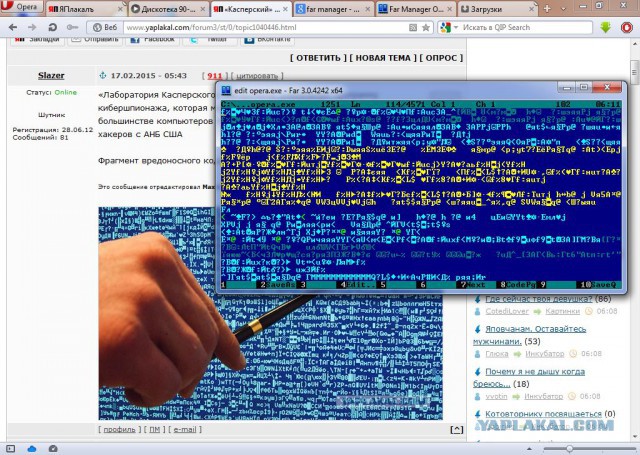Open the posted code fragment image
The height and width of the screenshot is (455, 640).
coord(270,313)
